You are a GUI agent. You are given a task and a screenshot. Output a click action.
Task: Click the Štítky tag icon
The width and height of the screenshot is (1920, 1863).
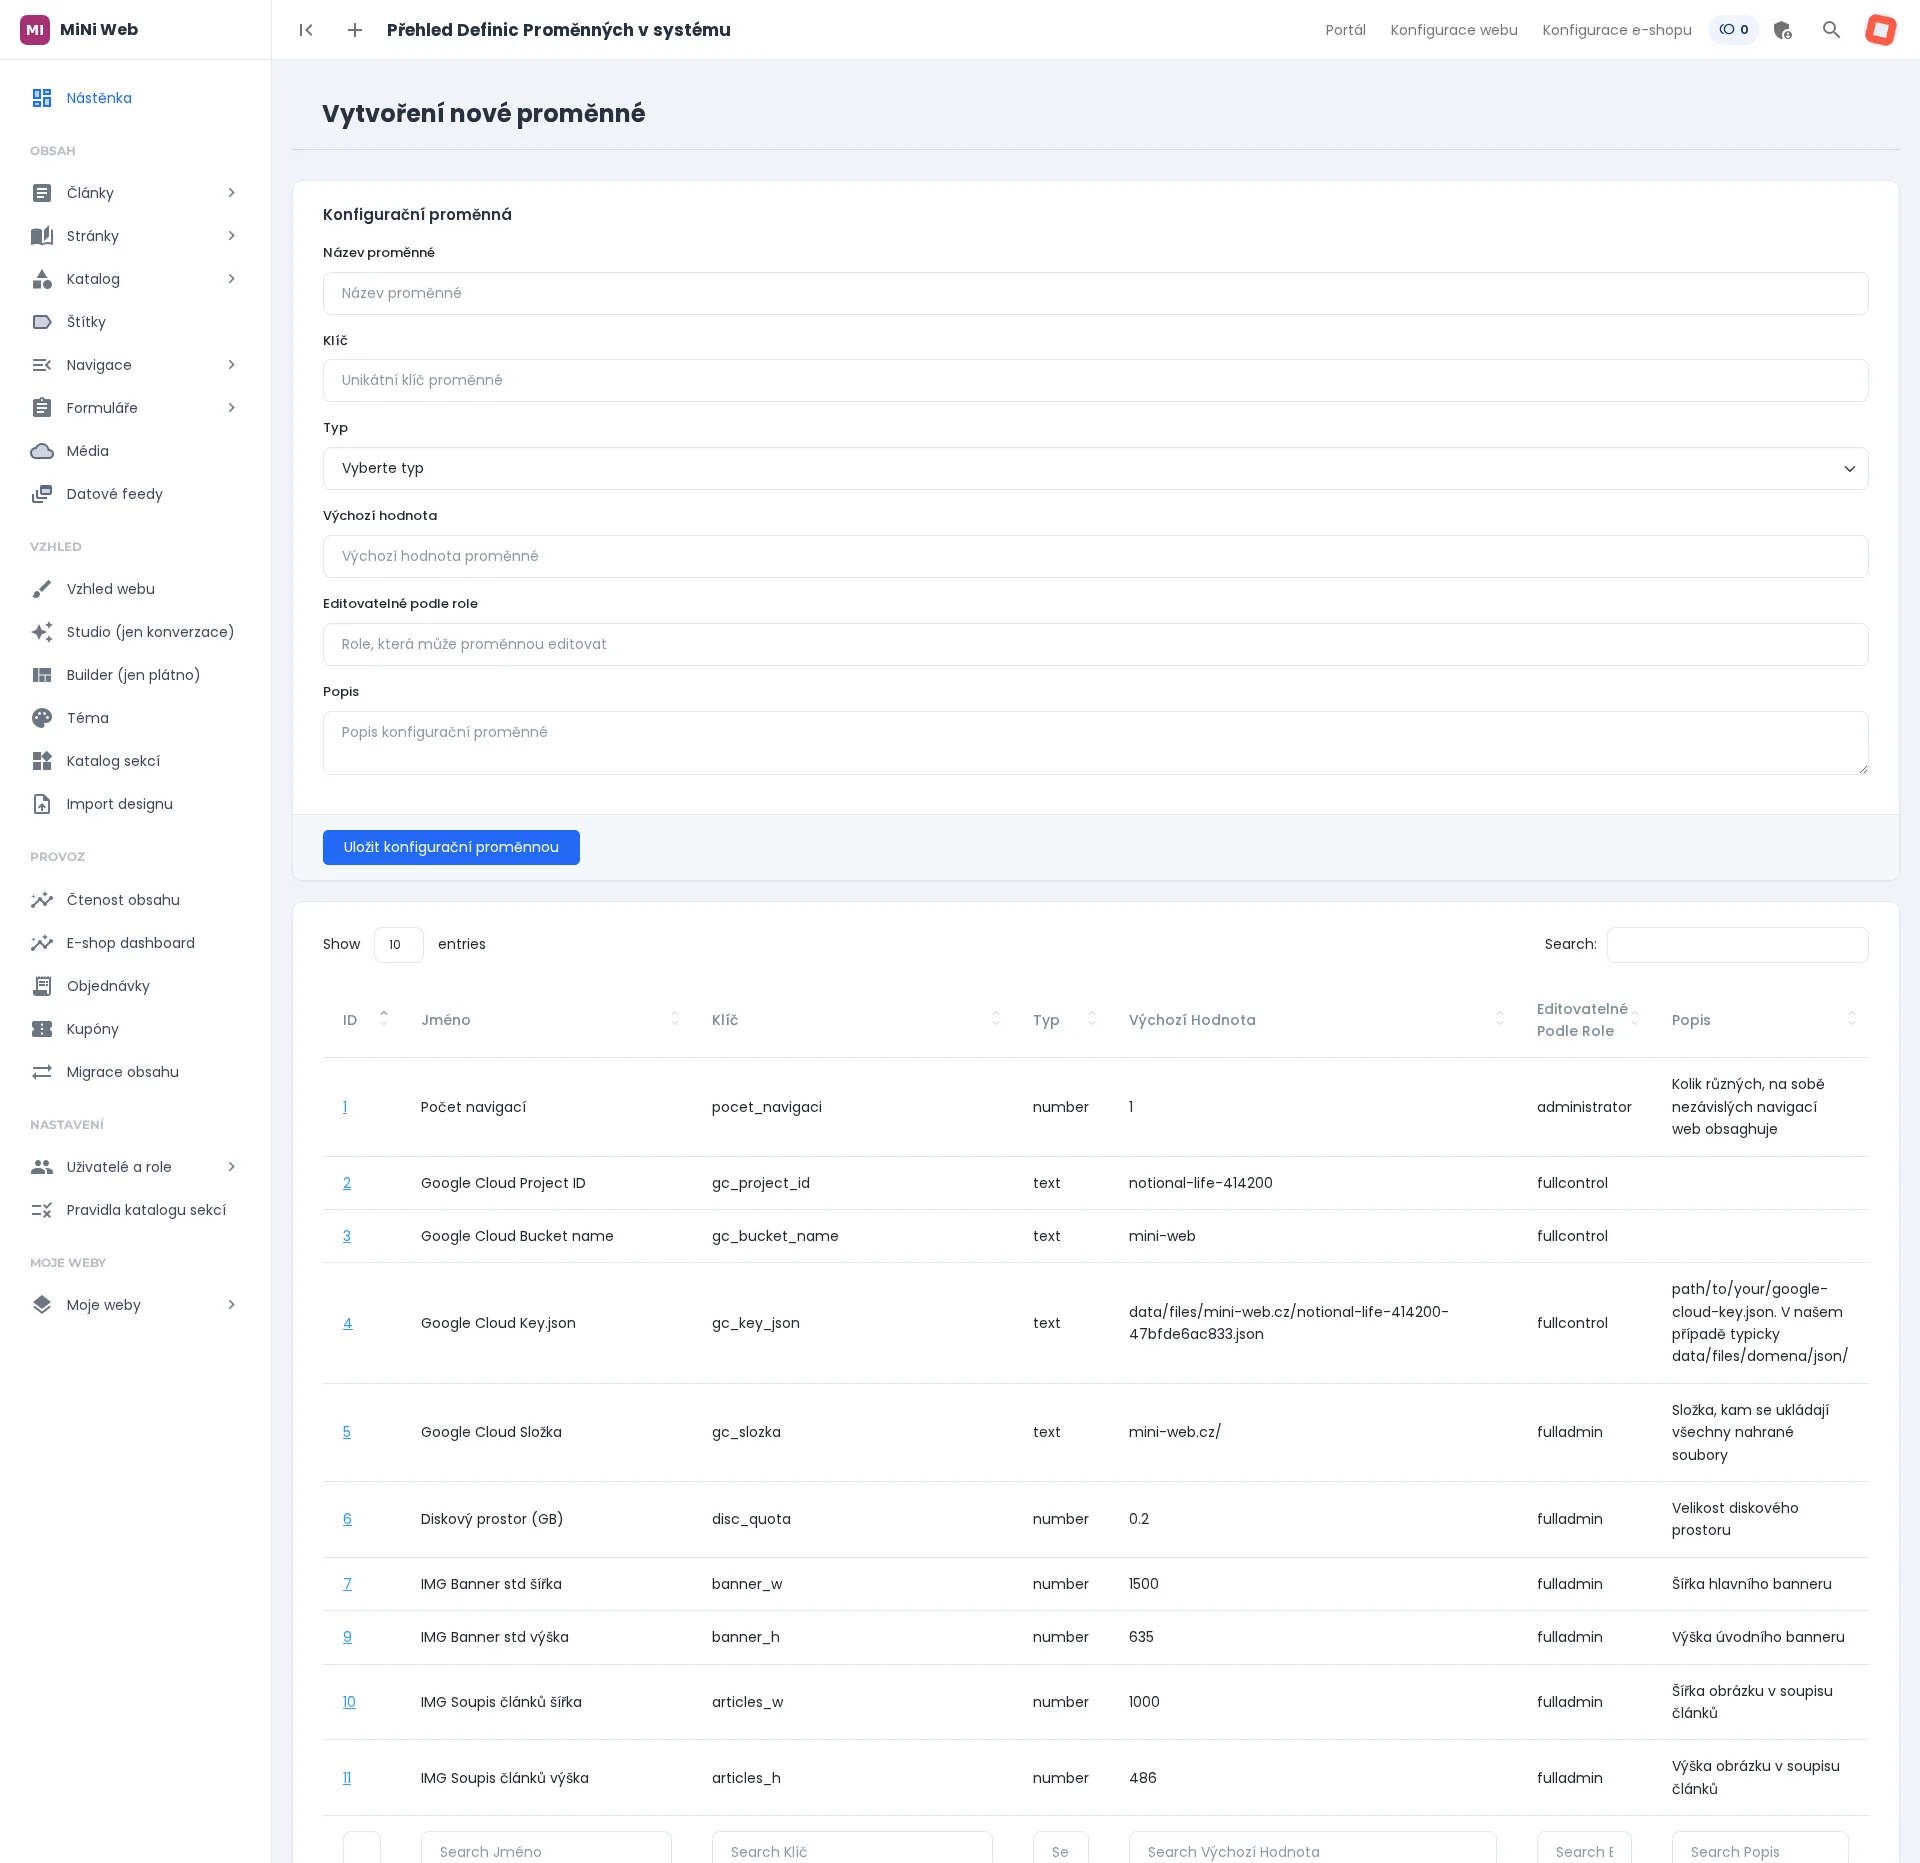coord(42,322)
